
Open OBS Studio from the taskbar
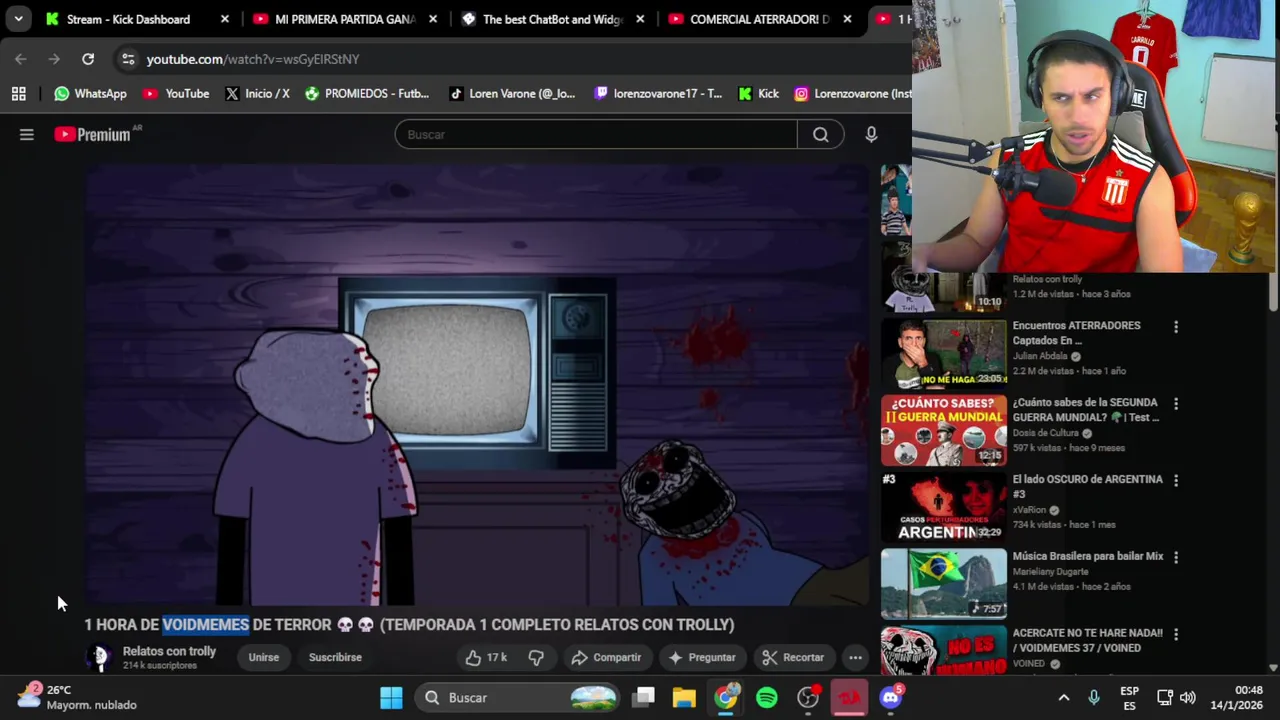point(808,697)
